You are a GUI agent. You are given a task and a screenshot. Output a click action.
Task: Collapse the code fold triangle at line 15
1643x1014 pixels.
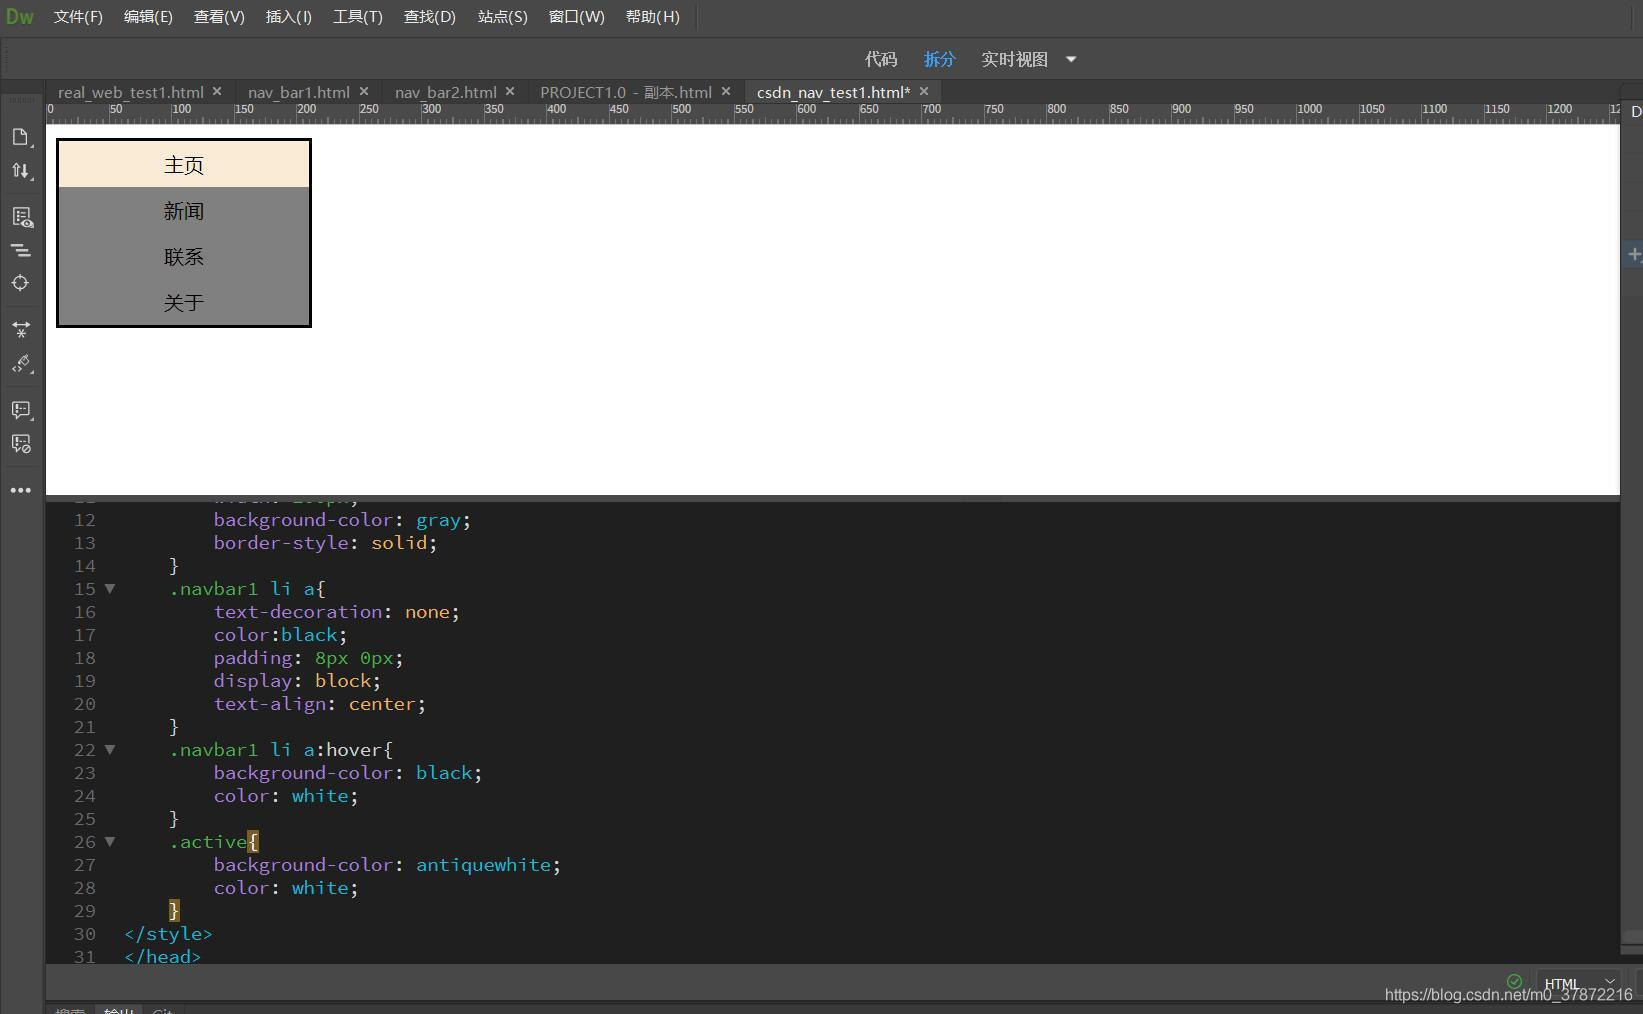(110, 589)
